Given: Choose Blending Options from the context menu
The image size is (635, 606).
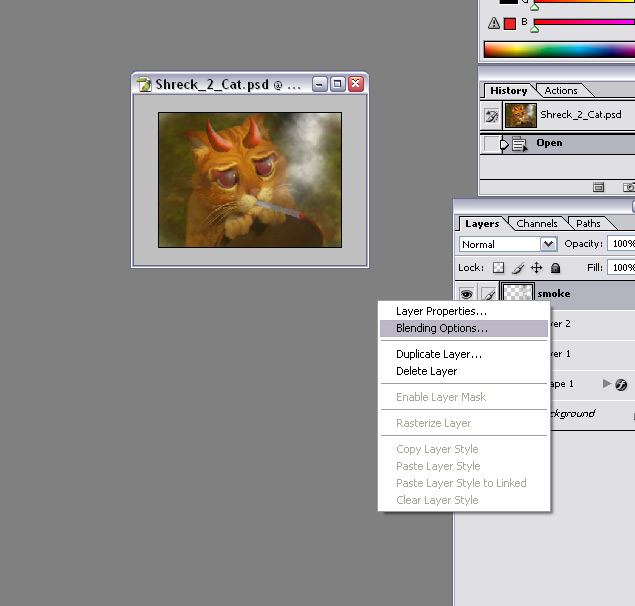Looking at the screenshot, I should click(464, 329).
